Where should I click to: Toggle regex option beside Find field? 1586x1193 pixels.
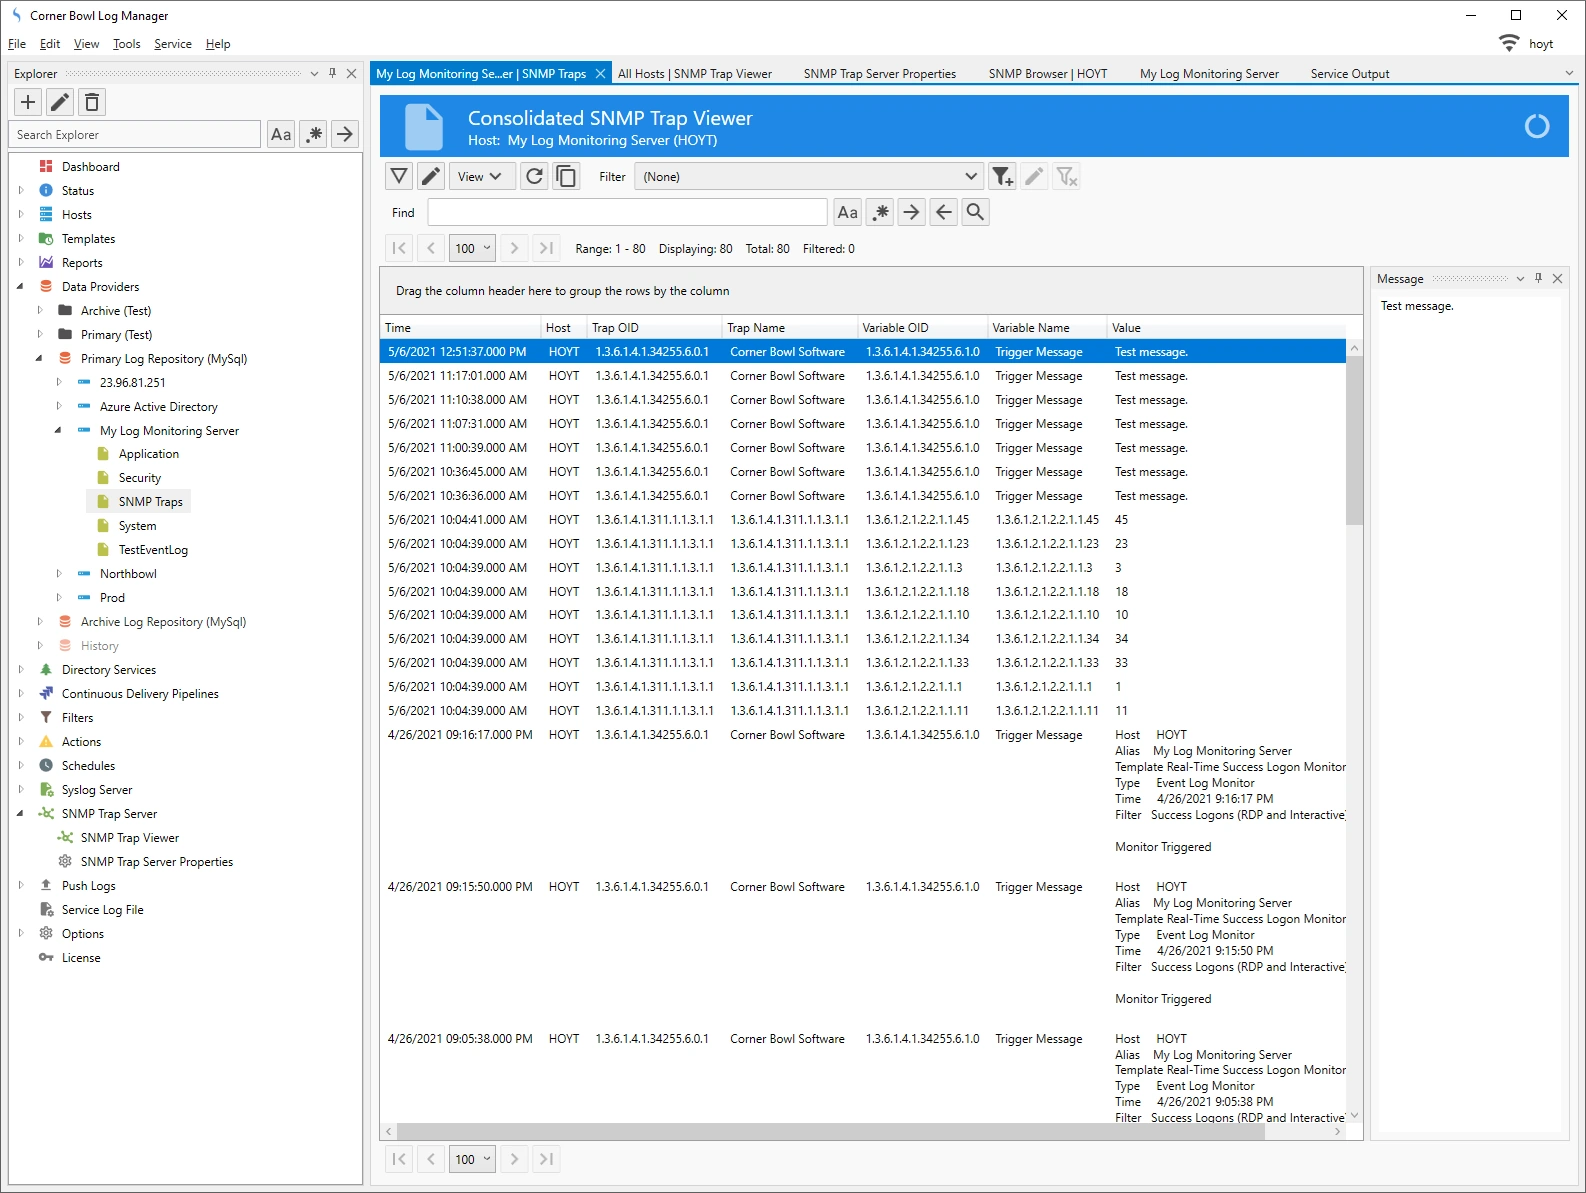point(880,212)
